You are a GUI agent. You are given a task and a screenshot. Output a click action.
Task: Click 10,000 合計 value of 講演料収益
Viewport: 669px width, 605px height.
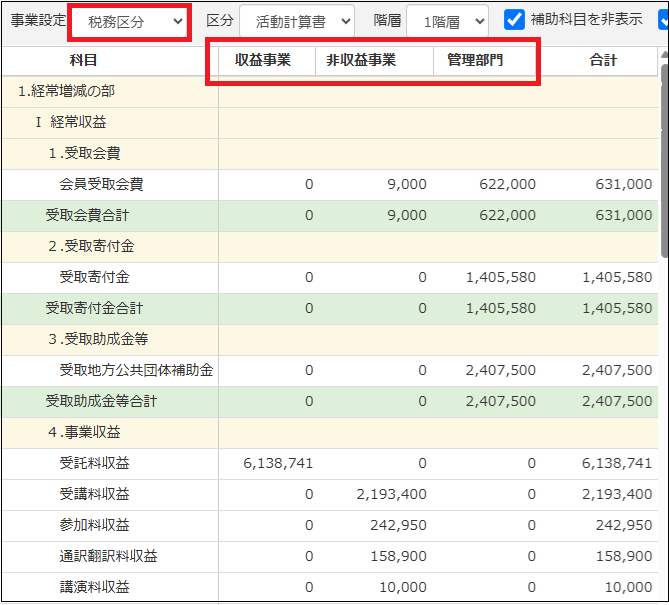click(628, 588)
